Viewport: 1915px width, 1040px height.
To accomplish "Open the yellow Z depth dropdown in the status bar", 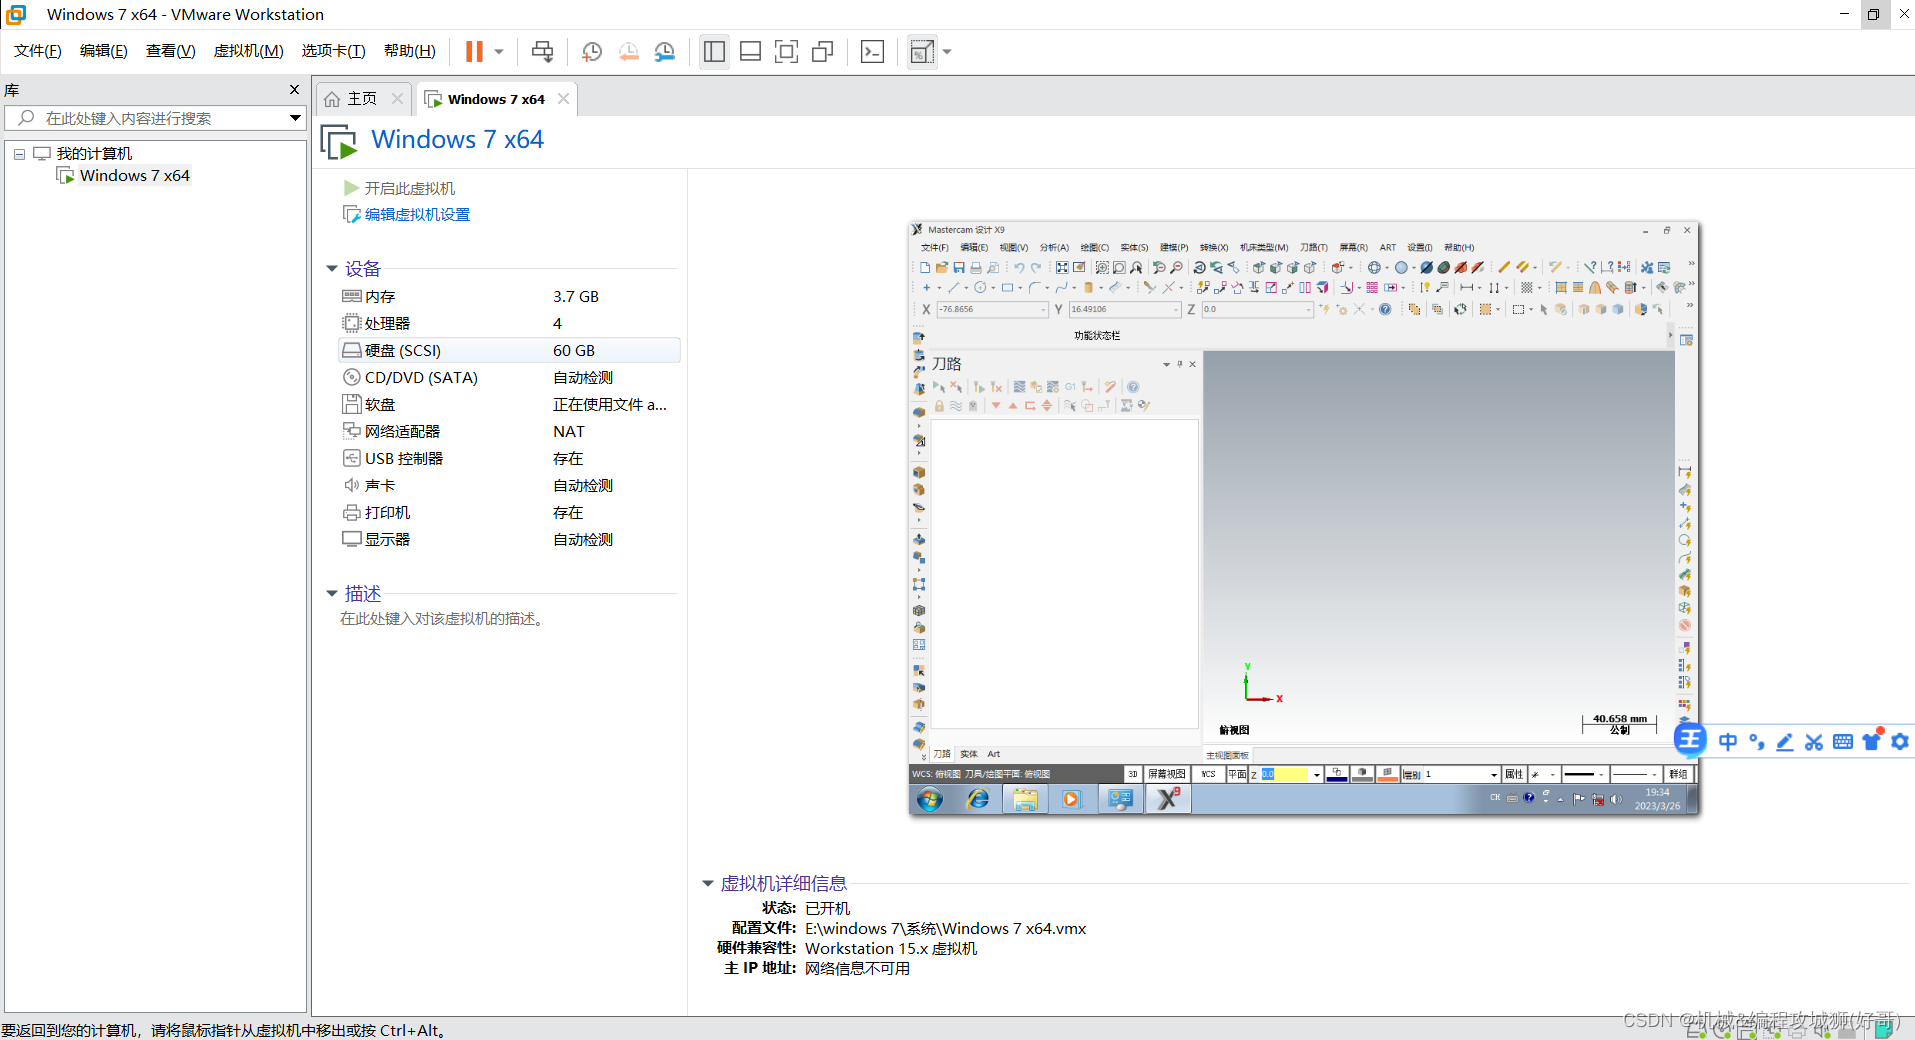I will [x=1316, y=774].
